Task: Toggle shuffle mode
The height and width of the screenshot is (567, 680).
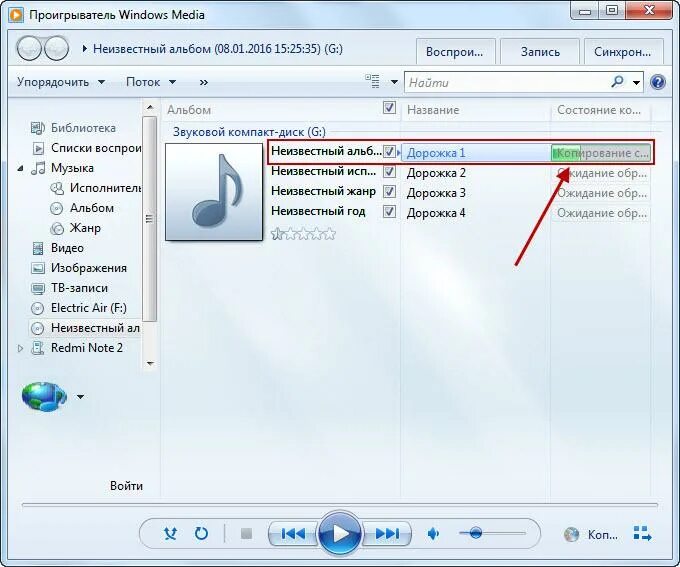Action: pos(170,533)
